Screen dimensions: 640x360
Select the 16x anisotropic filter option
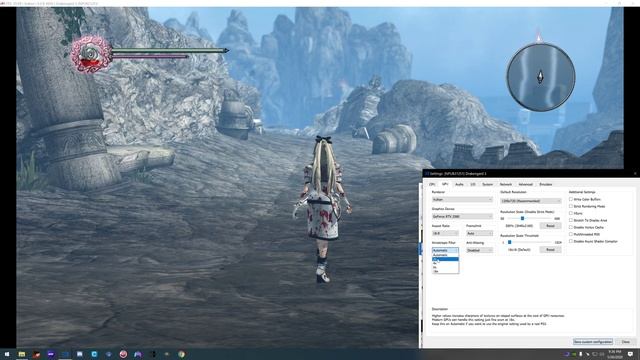[x=445, y=271]
